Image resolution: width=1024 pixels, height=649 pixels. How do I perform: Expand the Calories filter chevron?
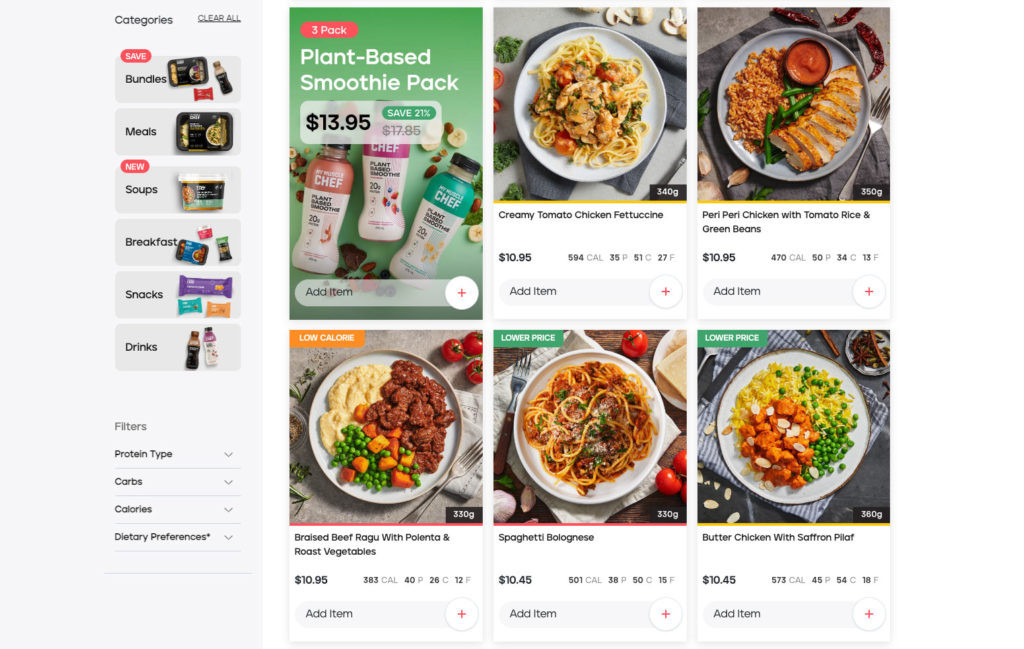[229, 509]
